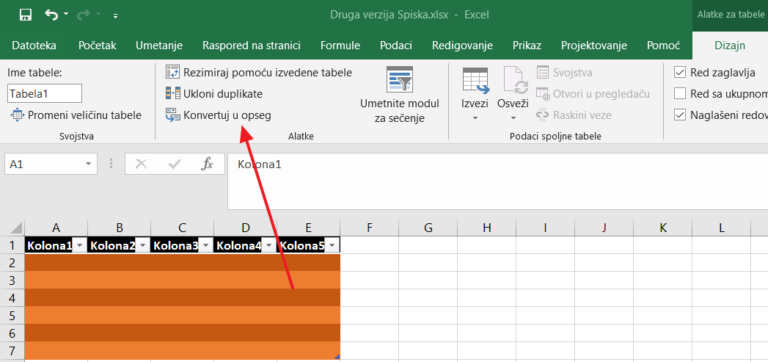The height and width of the screenshot is (362, 768).
Task: Click the Kolona3 header cell text
Action: (176, 245)
